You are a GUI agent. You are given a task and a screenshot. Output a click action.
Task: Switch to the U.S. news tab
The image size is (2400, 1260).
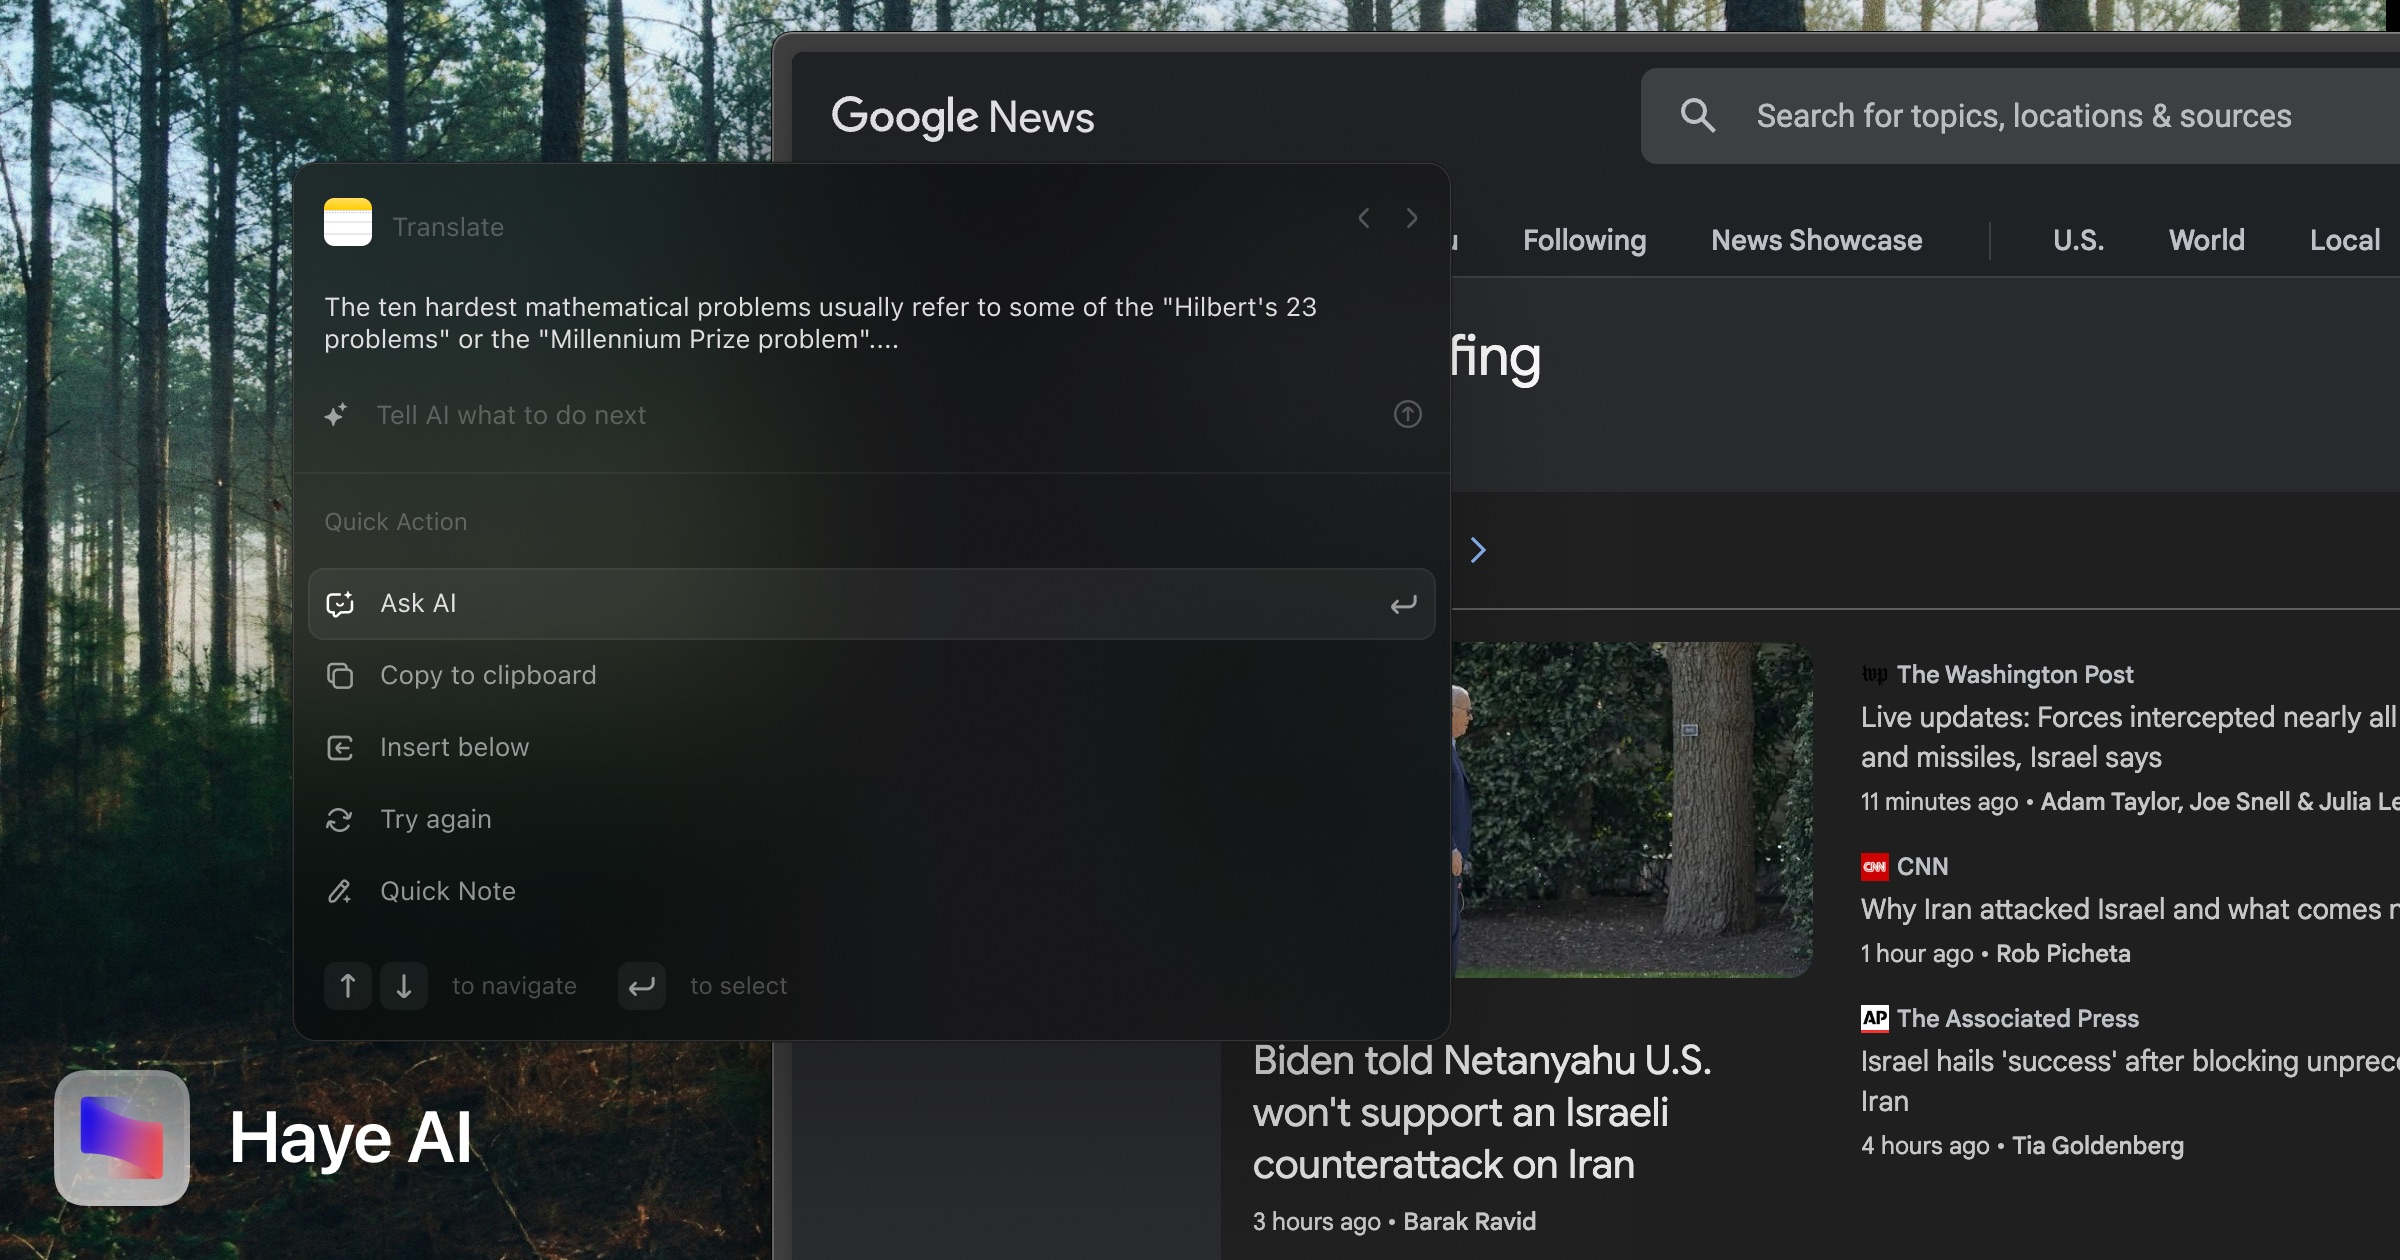(x=2078, y=240)
